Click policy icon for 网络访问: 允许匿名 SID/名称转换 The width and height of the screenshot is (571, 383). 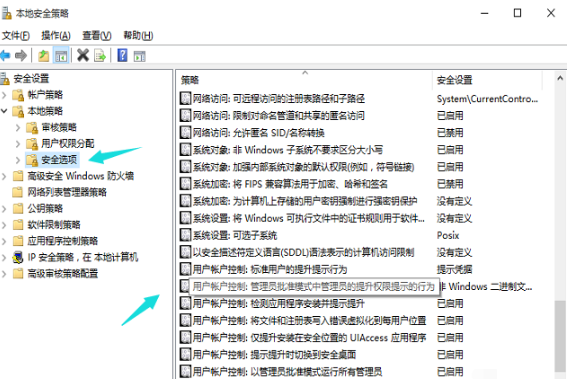point(185,133)
